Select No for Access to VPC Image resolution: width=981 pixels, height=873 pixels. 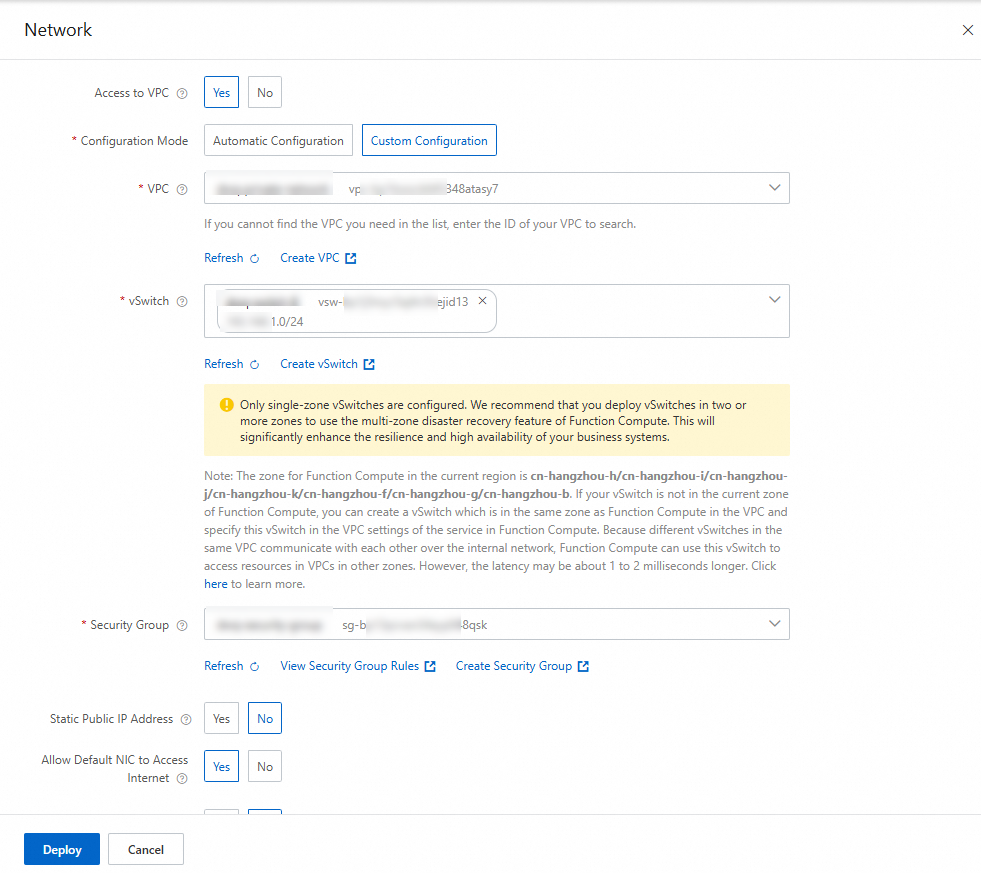[265, 93]
